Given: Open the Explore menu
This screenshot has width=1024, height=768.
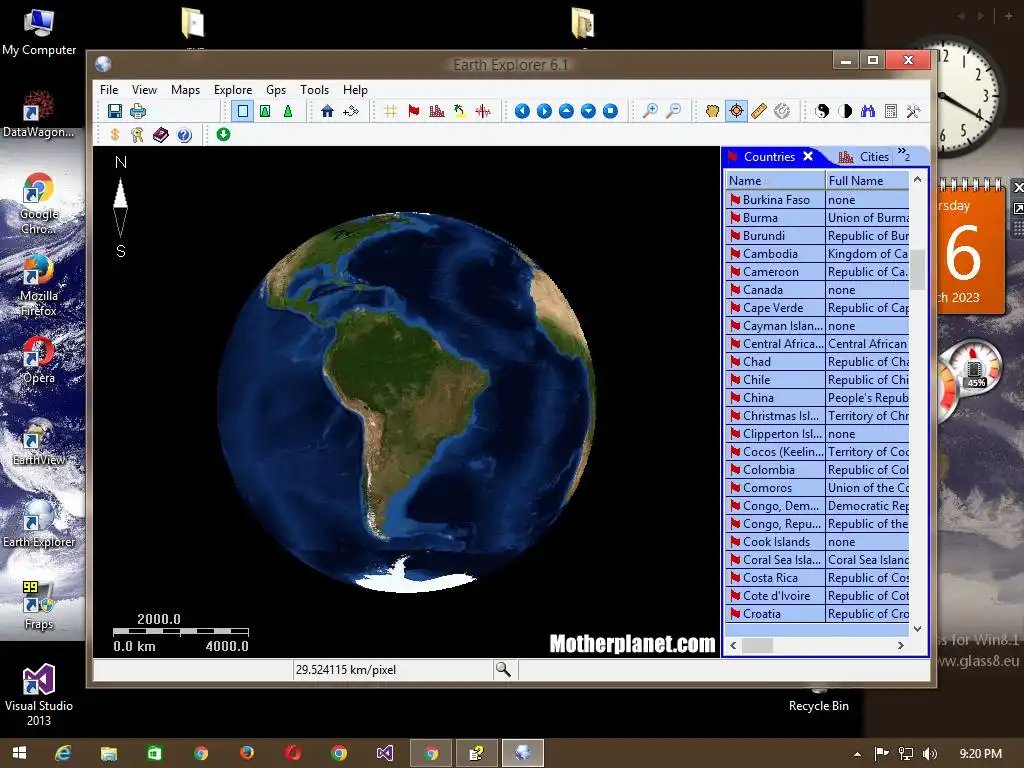Looking at the screenshot, I should pyautogui.click(x=232, y=89).
